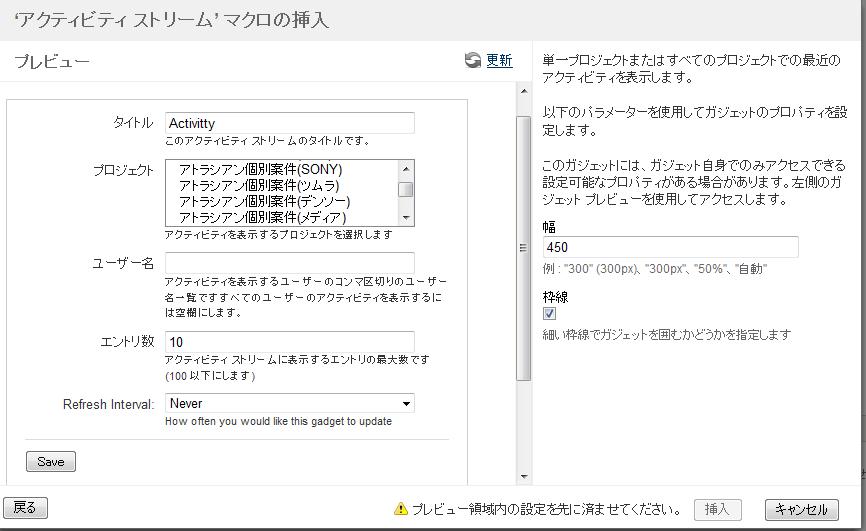The height and width of the screenshot is (531, 866).
Task: Click the キャンセル button
Action: point(801,509)
